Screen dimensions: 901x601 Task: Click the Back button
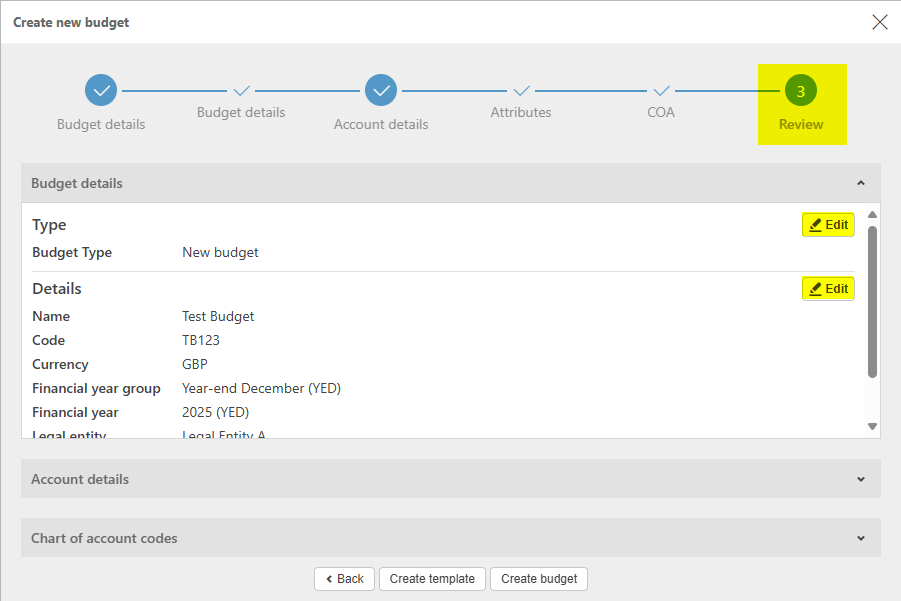pos(344,579)
